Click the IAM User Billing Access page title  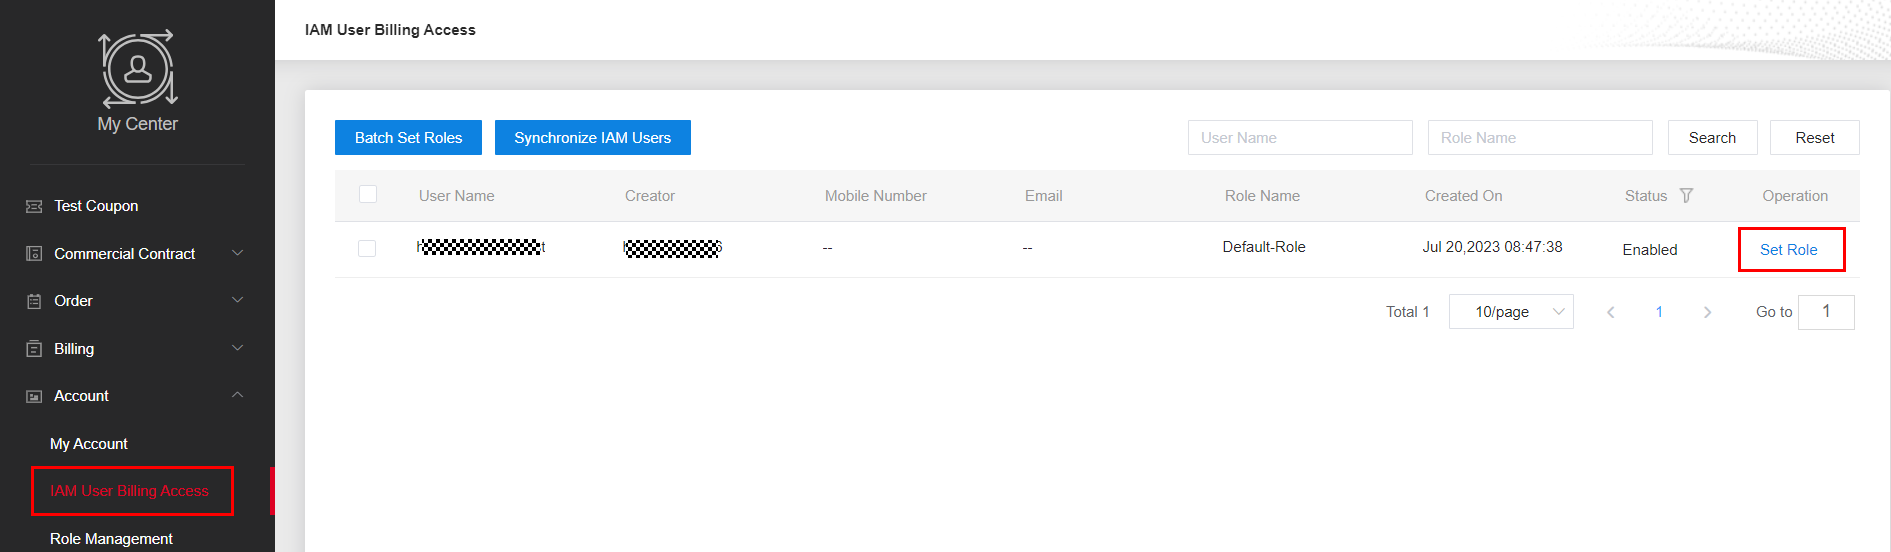390,30
